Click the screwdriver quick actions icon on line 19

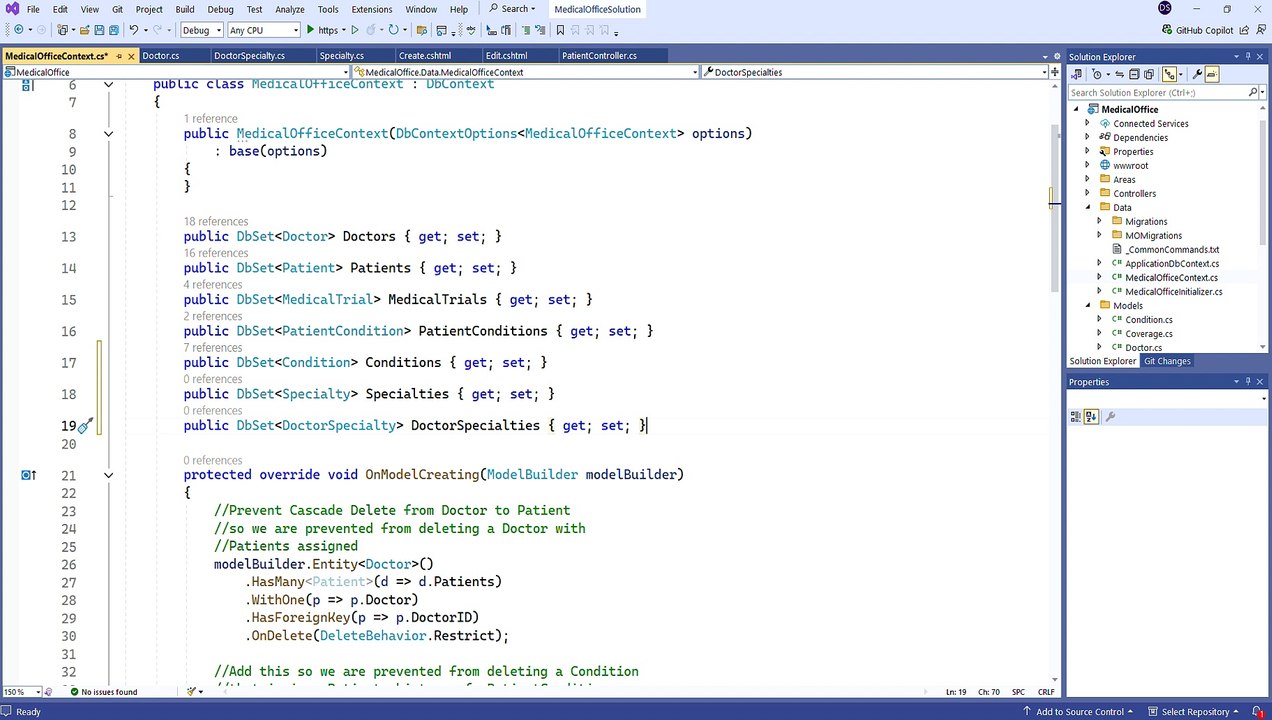point(86,426)
